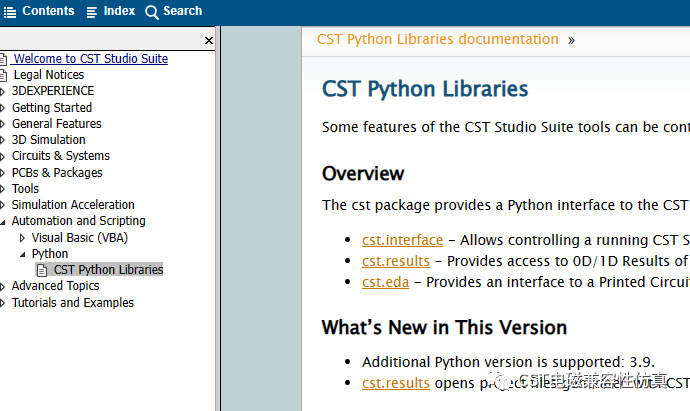Click the Contents list icon

[10, 12]
